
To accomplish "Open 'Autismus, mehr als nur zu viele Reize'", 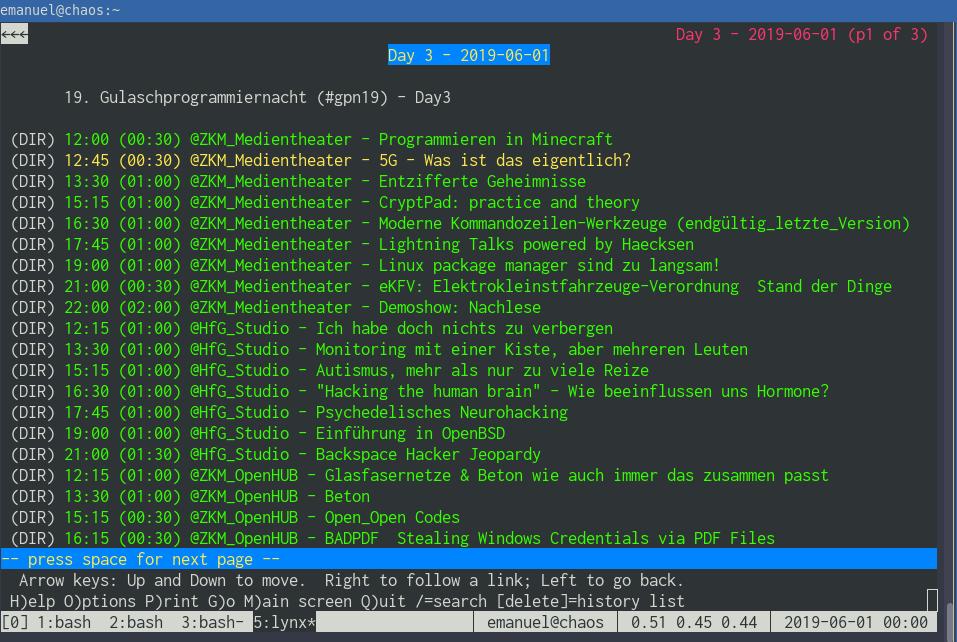I will 356,371.
